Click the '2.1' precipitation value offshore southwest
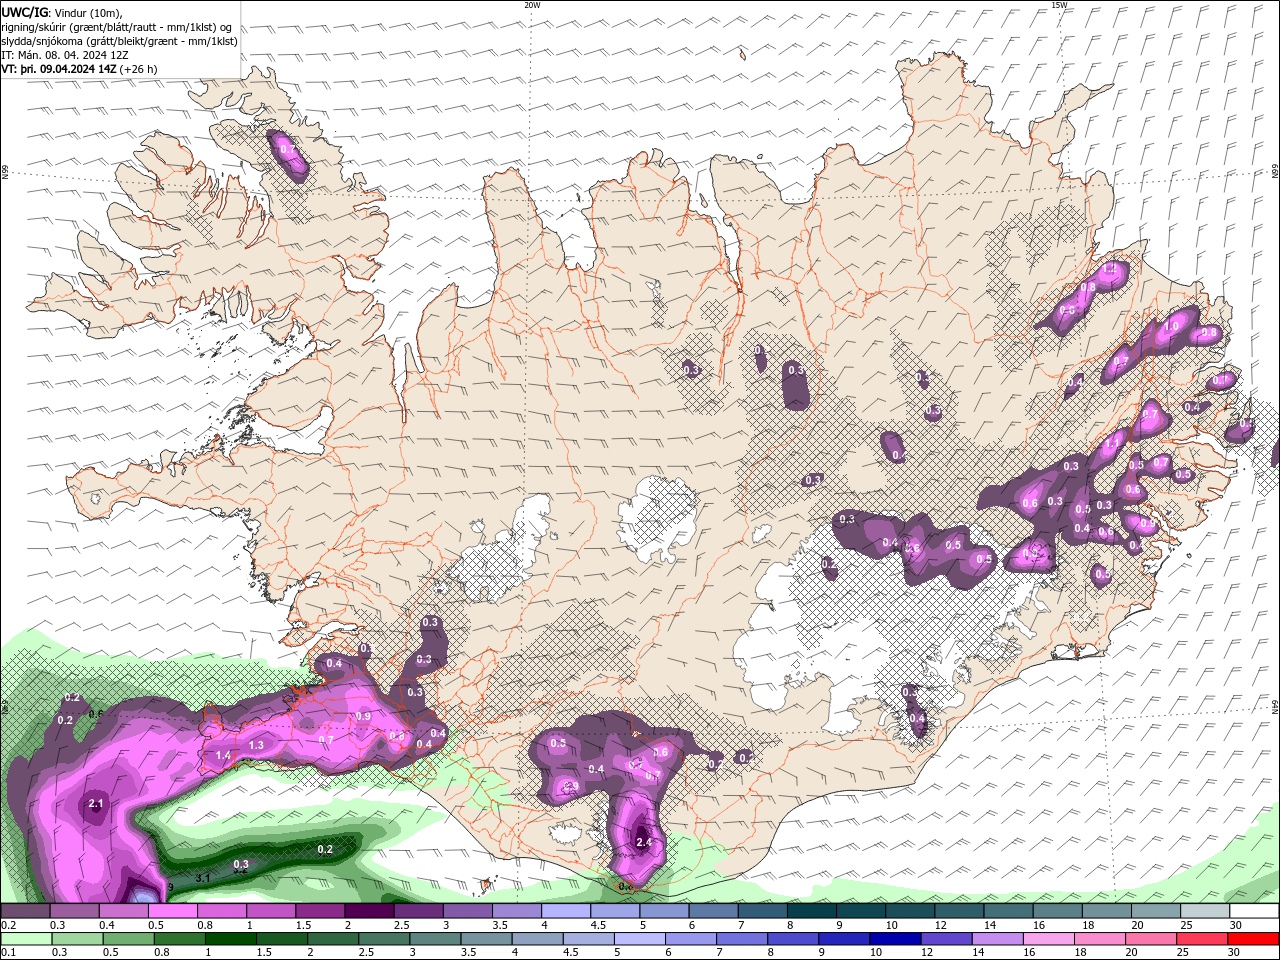 click(96, 803)
